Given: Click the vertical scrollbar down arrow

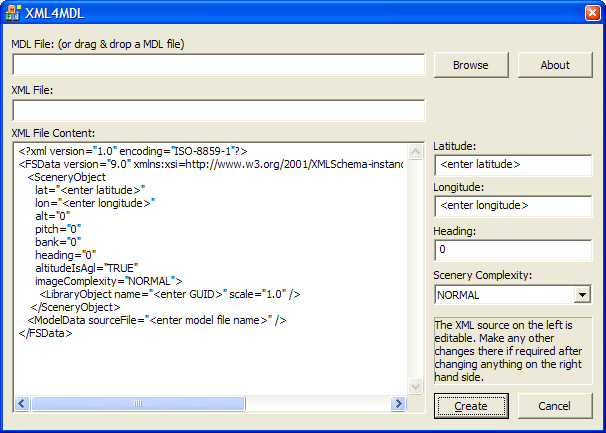Looking at the screenshot, I should click(415, 386).
